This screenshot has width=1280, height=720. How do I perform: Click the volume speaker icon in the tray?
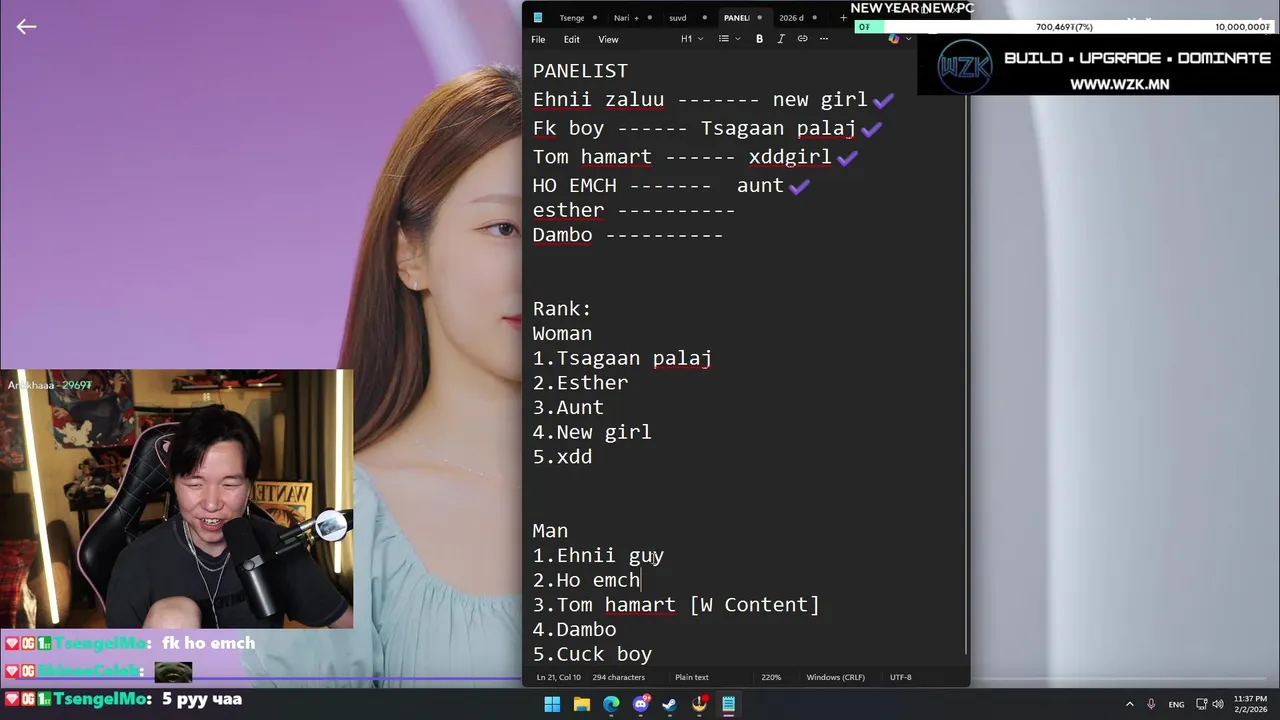tap(1218, 704)
